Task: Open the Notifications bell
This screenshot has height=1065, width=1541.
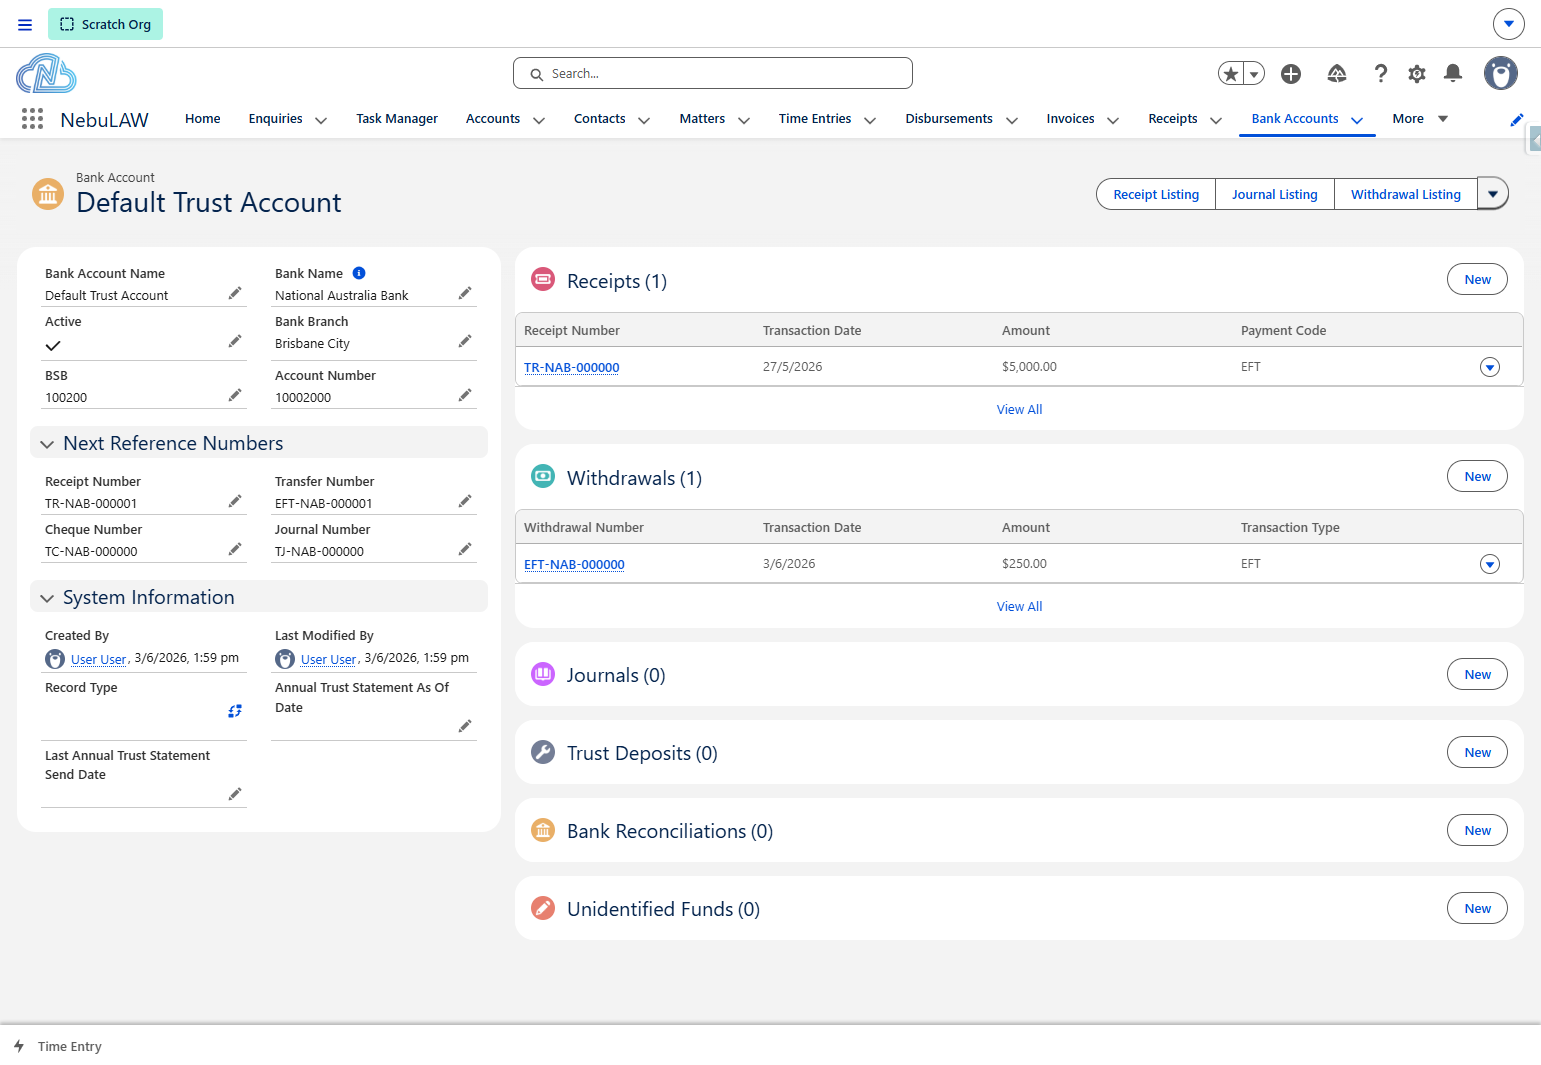Action: [1453, 73]
